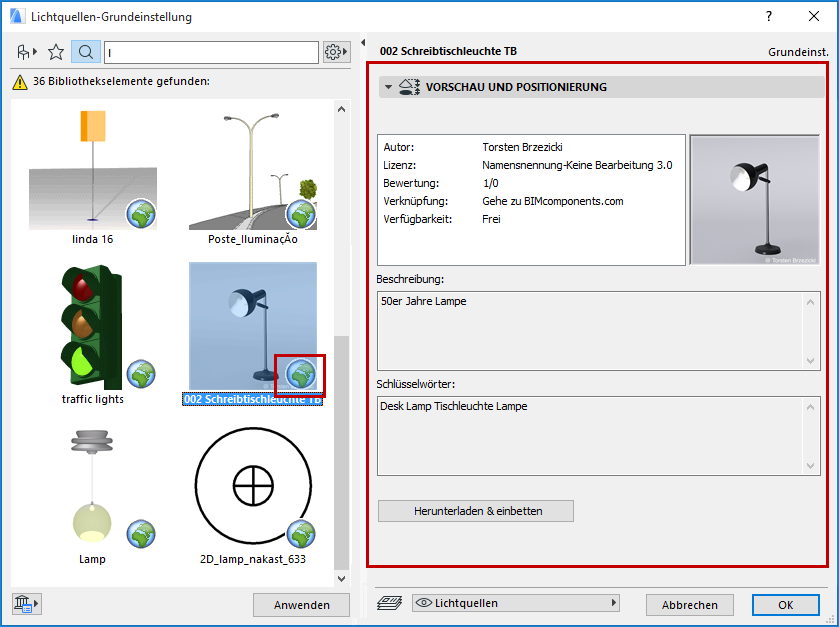Select the Poste_Iluminação thumbnail
Viewport: 839px width, 627px height.
click(253, 170)
